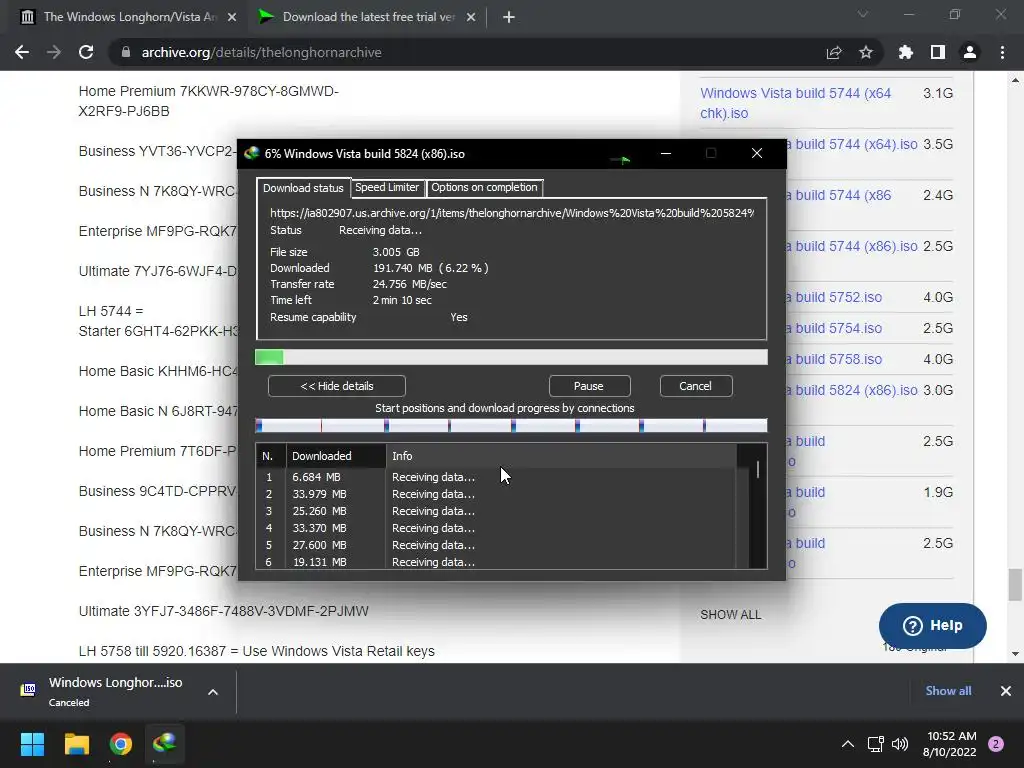
Task: Click Show all in the downloads bar
Action: coord(948,691)
